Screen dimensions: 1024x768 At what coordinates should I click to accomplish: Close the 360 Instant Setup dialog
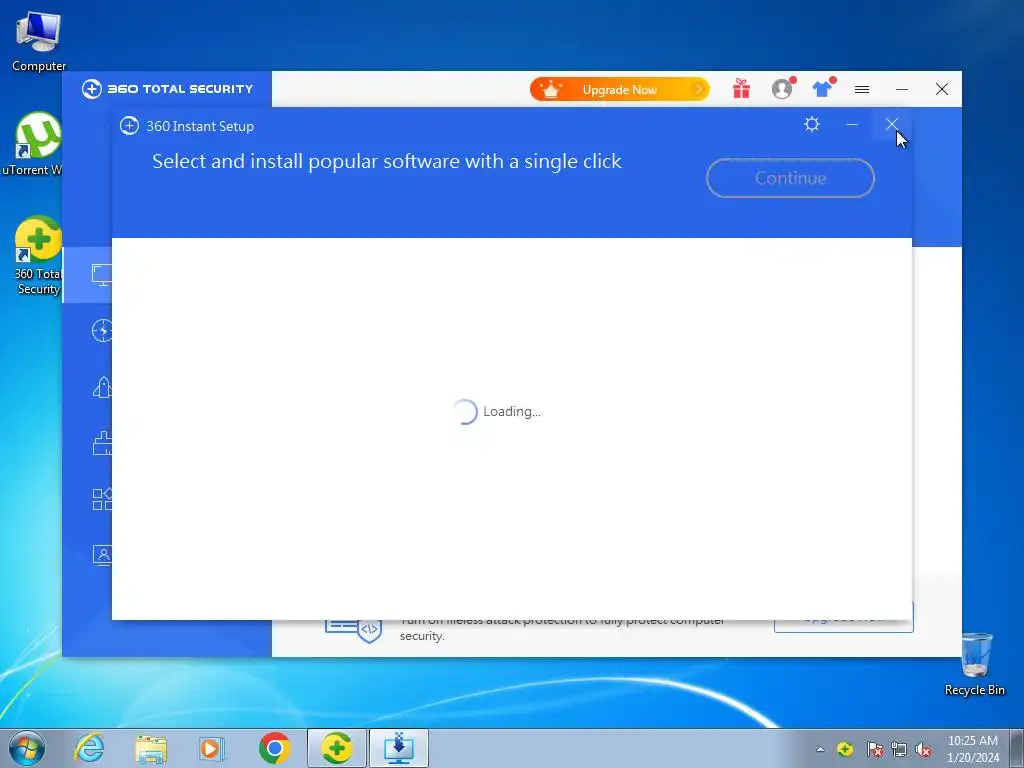(891, 124)
